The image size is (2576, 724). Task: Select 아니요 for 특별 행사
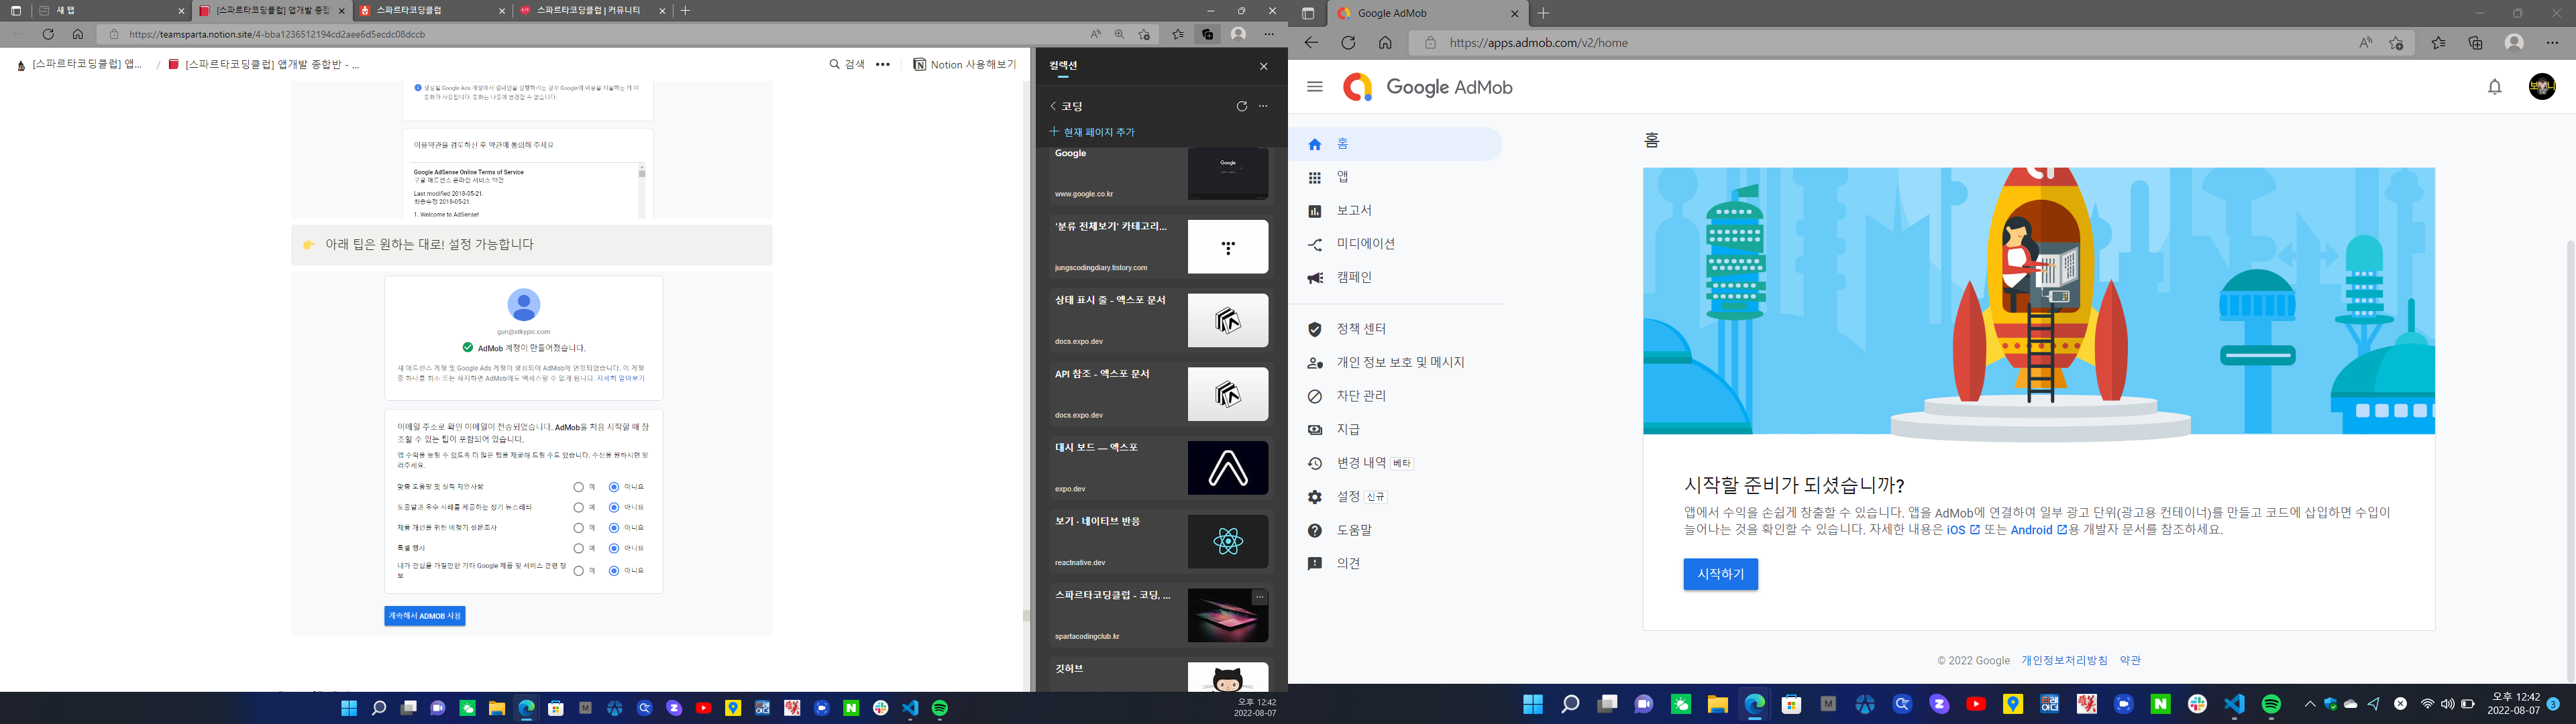pos(613,548)
